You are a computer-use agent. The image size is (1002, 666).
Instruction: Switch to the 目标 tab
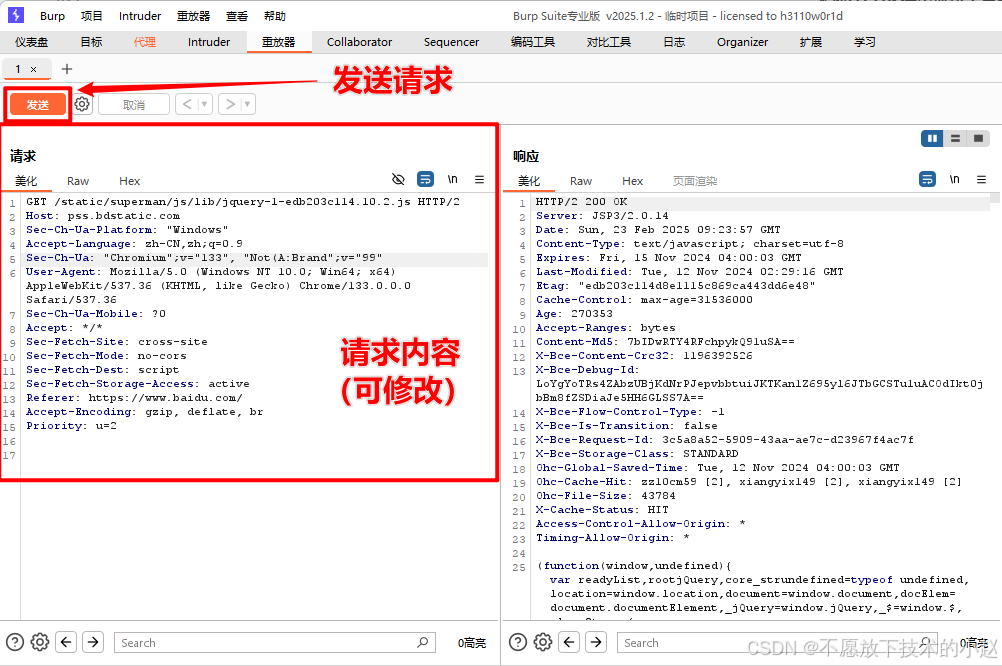(91, 42)
